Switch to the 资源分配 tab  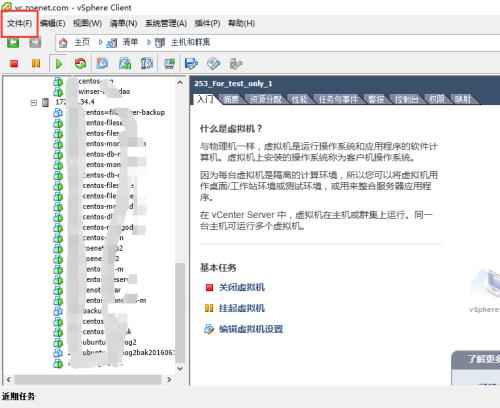266,99
